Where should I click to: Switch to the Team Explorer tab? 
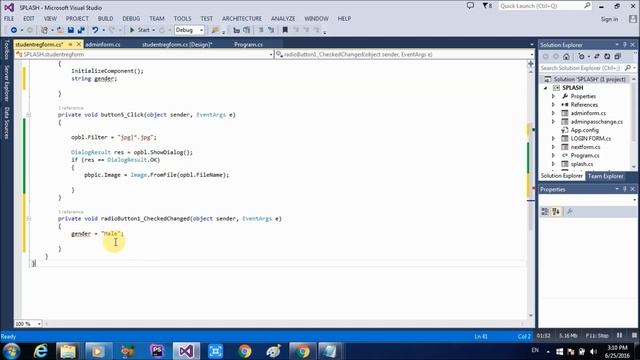click(605, 176)
